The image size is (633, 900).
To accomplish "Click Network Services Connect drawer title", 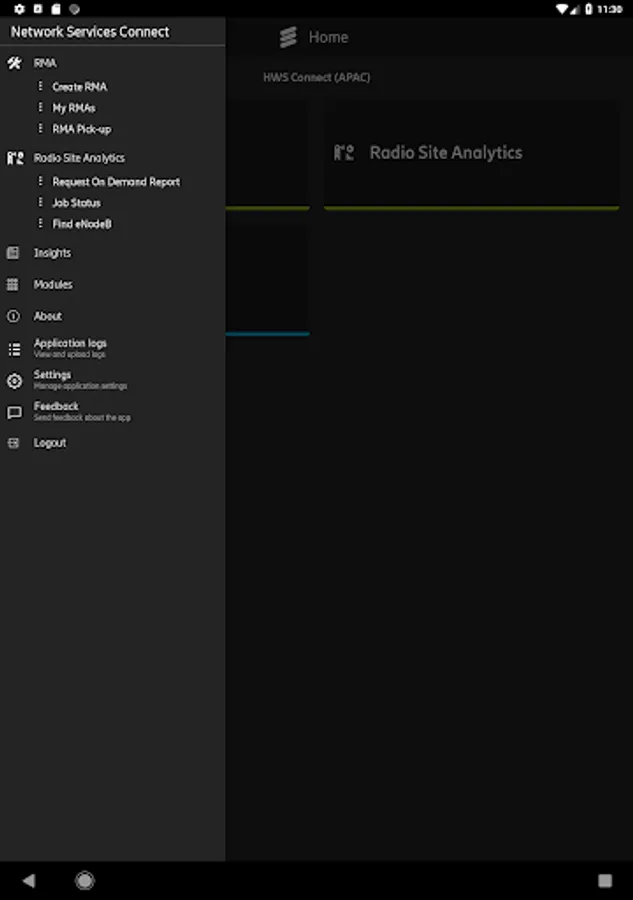I will pyautogui.click(x=90, y=32).
